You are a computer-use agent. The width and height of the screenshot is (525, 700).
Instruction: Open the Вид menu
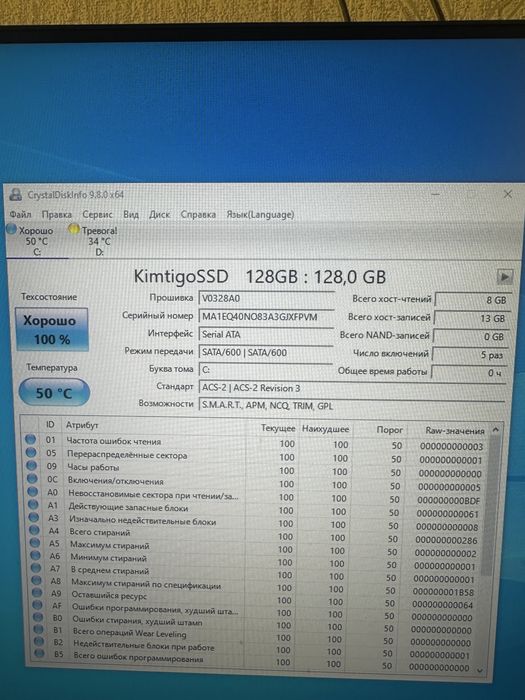pos(131,215)
